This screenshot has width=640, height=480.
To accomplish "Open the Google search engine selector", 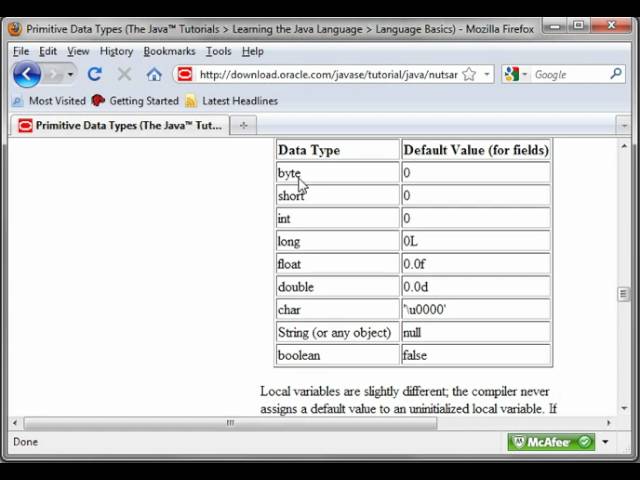I will pyautogui.click(x=516, y=74).
